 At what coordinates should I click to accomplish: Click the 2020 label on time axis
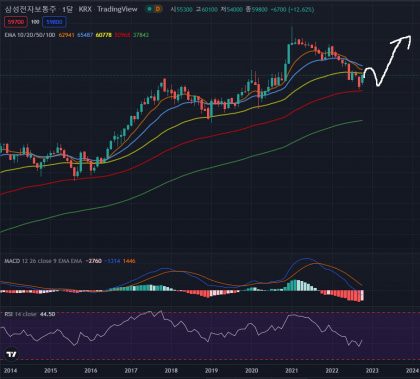tap(252, 371)
